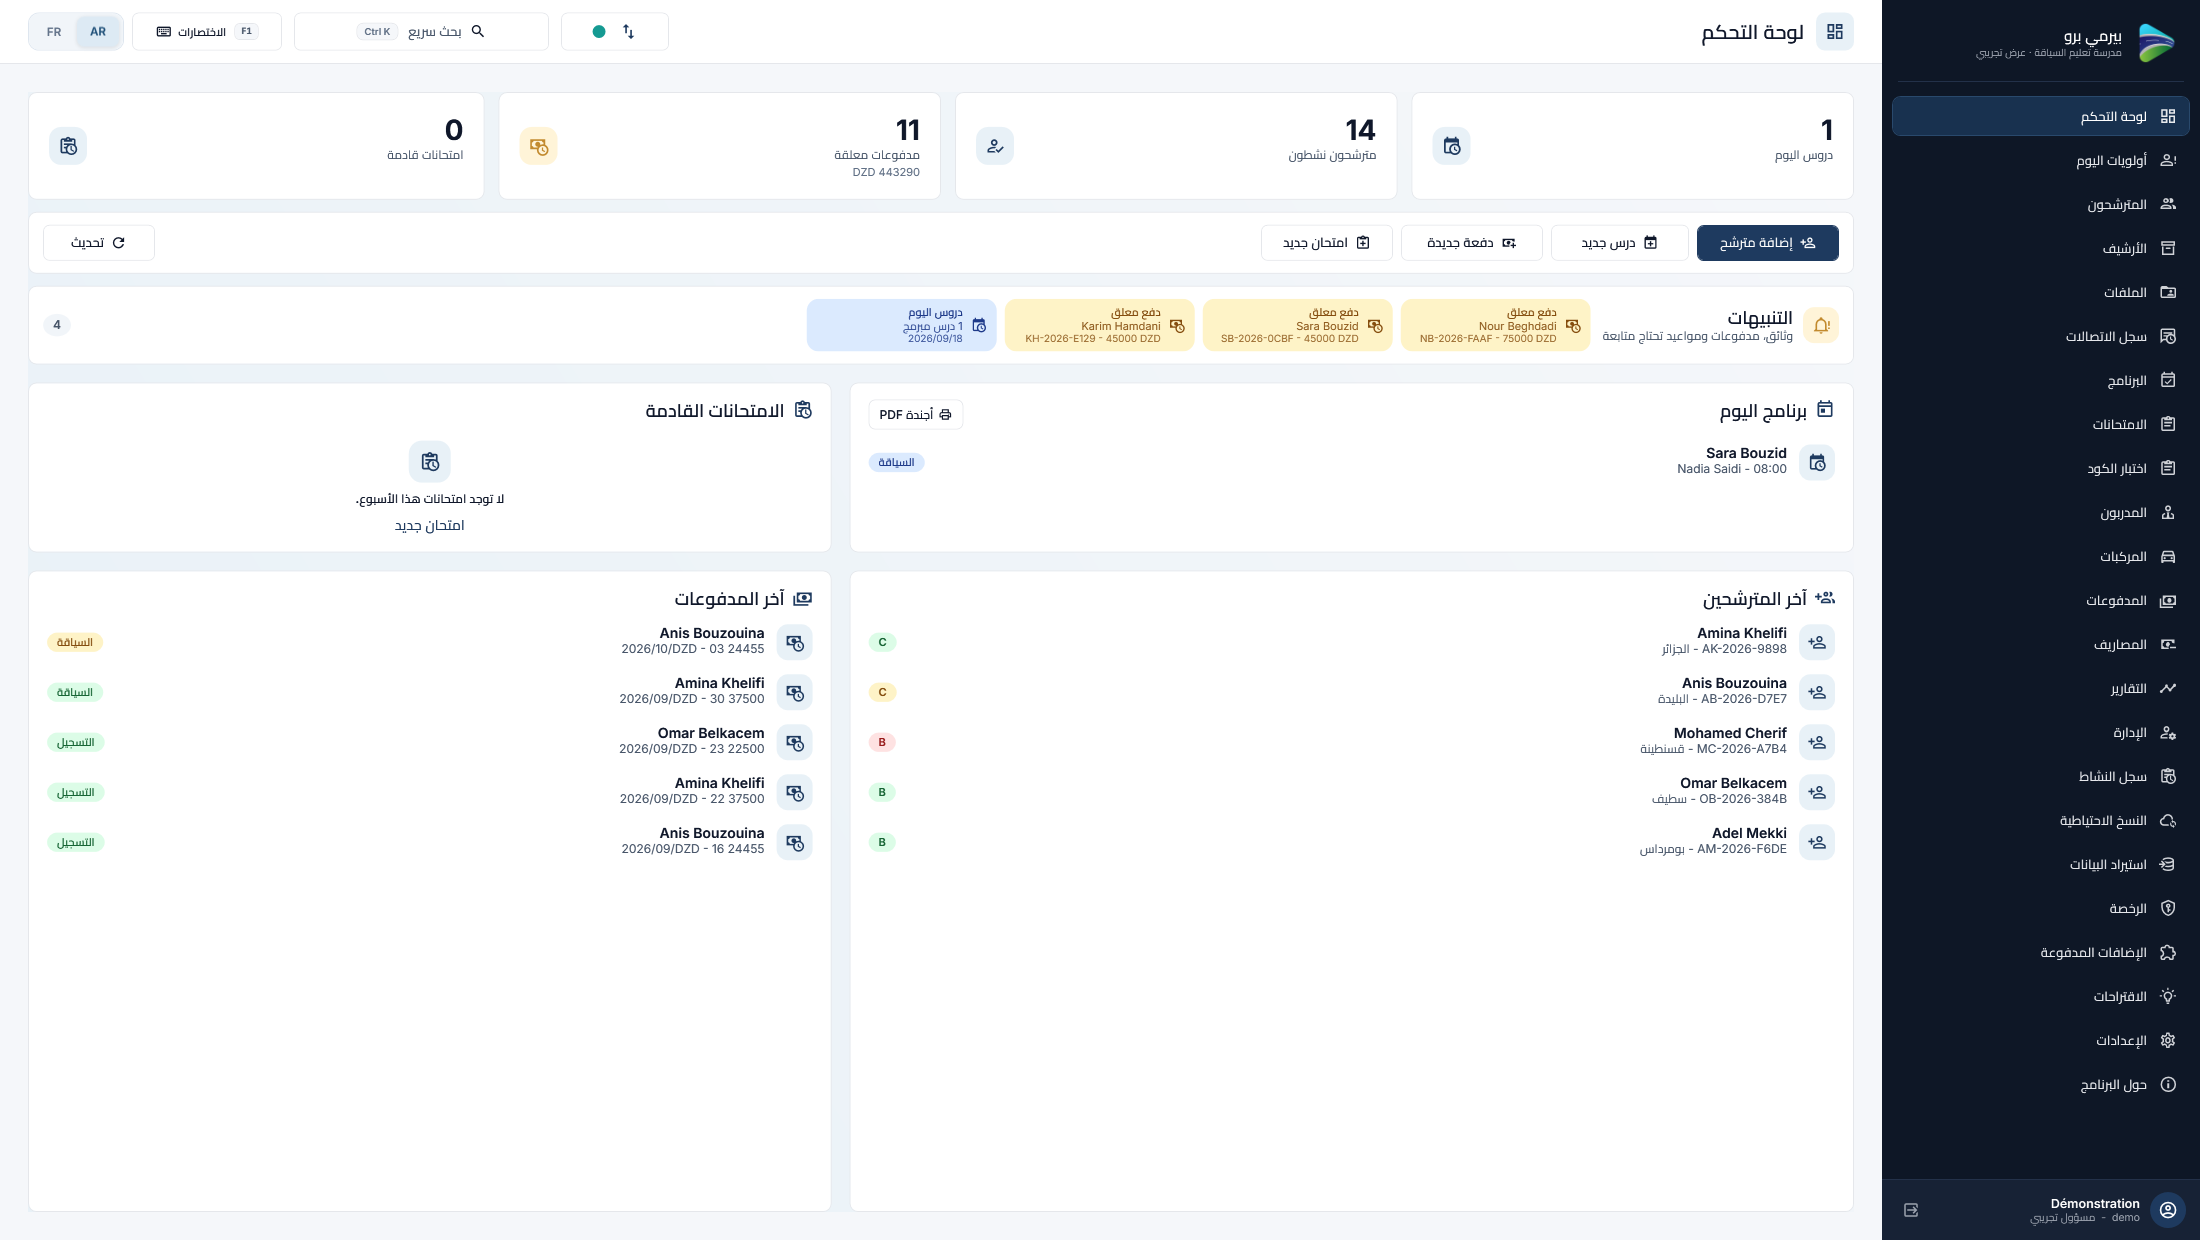This screenshot has width=2200, height=1240.
Task: Click the logout icon beside Démonstration
Action: click(1911, 1210)
